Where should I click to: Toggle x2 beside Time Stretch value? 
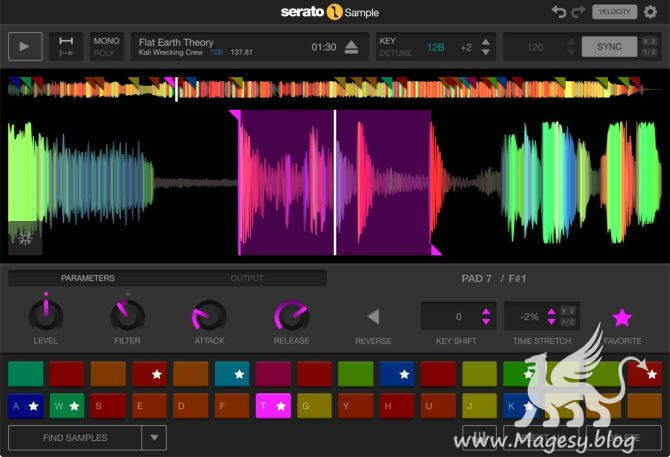coord(567,311)
